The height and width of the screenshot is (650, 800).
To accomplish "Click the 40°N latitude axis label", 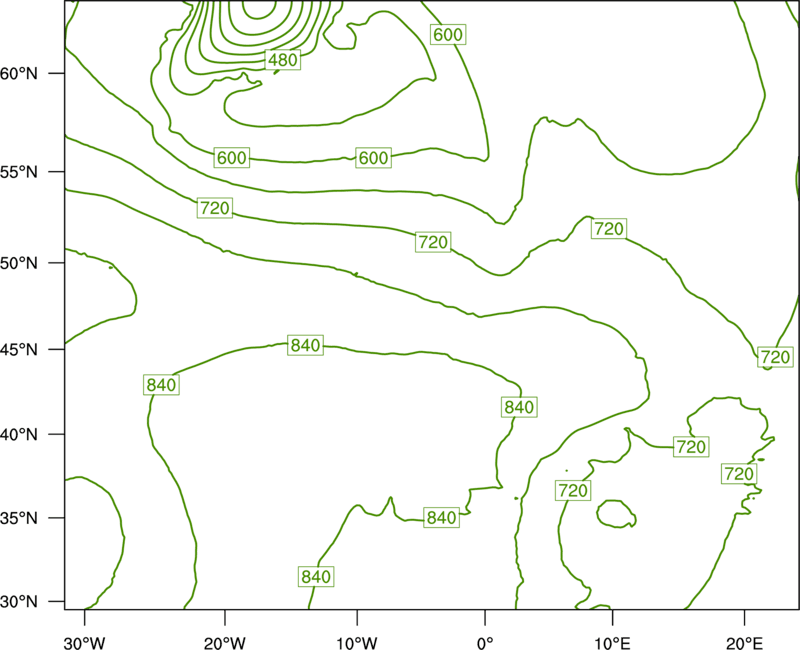I will (x=19, y=435).
